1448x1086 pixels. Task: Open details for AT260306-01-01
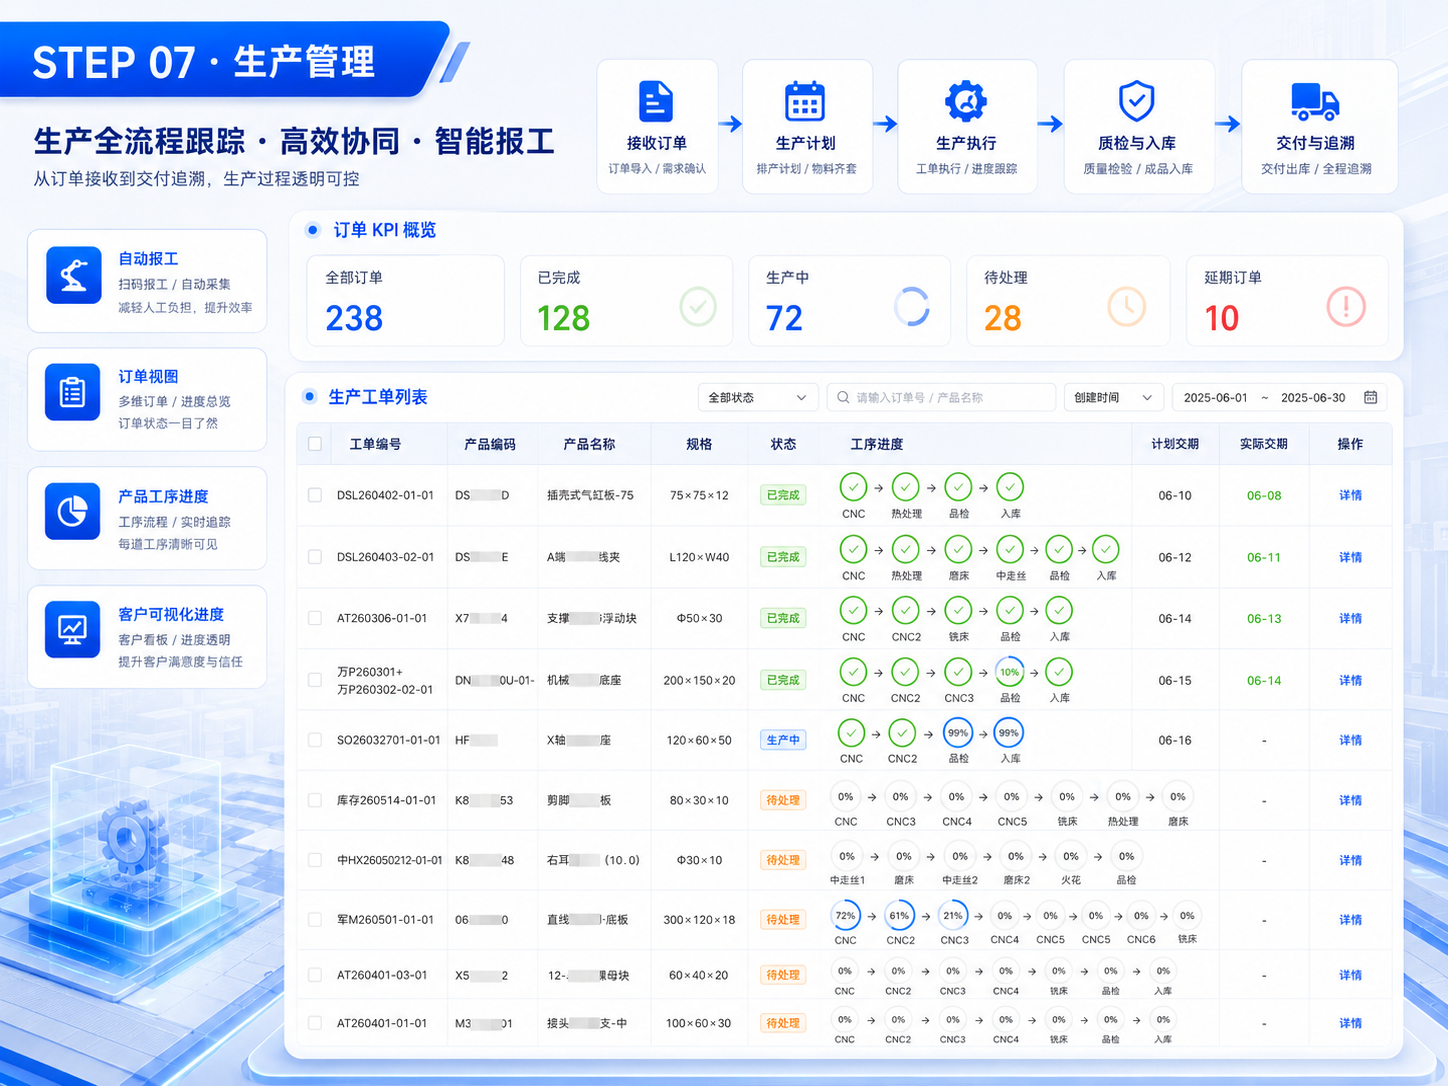(x=1350, y=618)
